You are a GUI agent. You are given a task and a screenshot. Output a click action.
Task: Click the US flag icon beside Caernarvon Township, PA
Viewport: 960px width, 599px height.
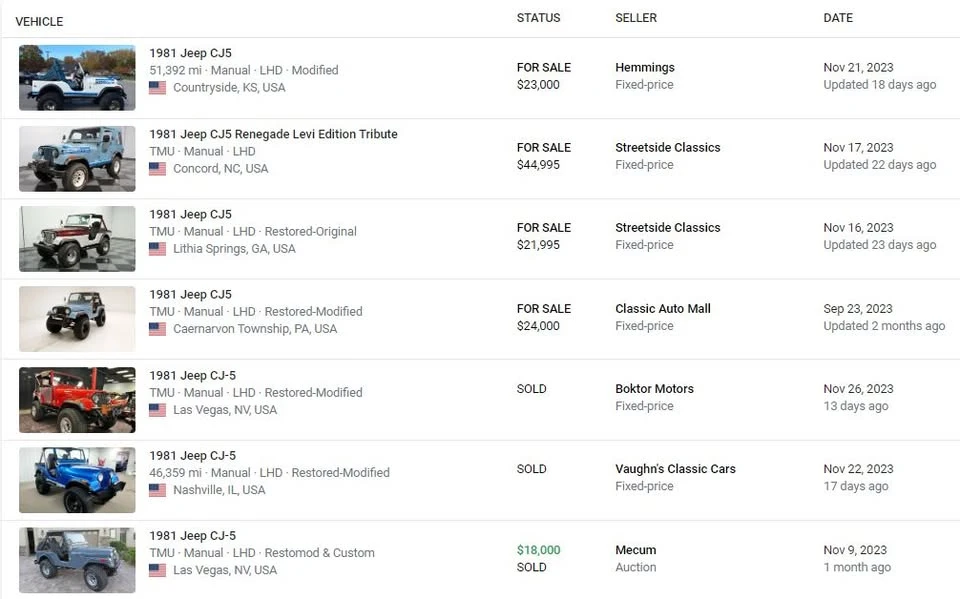(157, 329)
